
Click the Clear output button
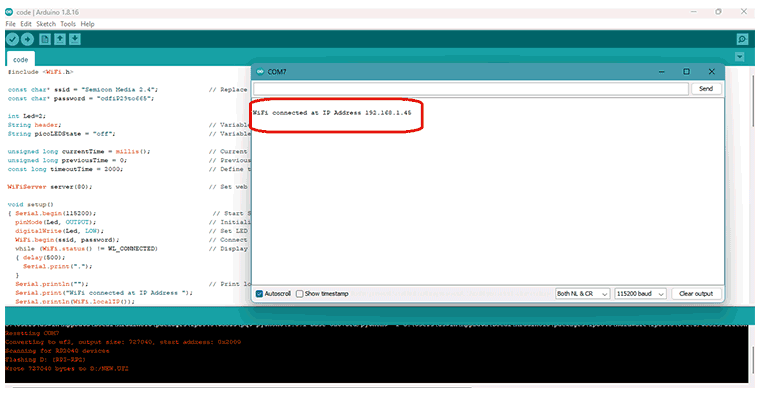696,293
